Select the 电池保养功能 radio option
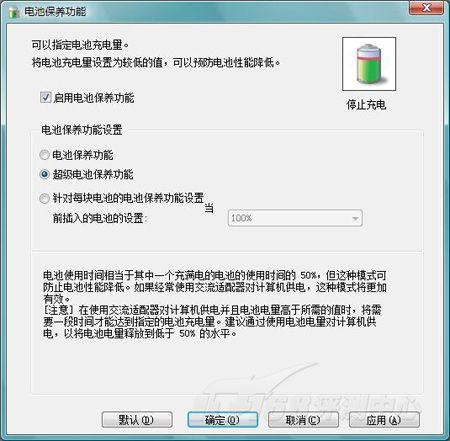The image size is (450, 441). (44, 155)
